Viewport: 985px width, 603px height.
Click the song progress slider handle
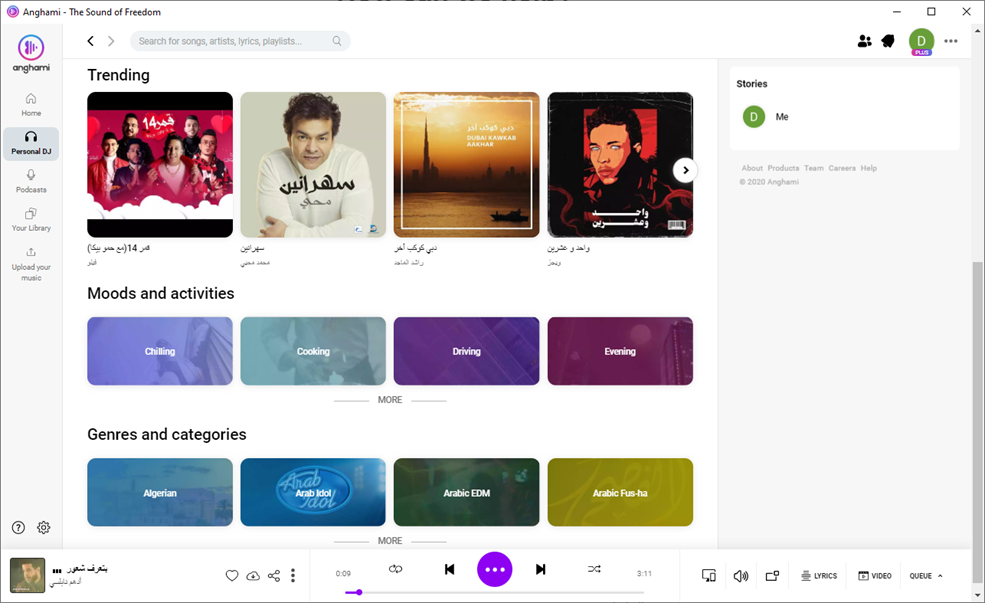pos(359,592)
